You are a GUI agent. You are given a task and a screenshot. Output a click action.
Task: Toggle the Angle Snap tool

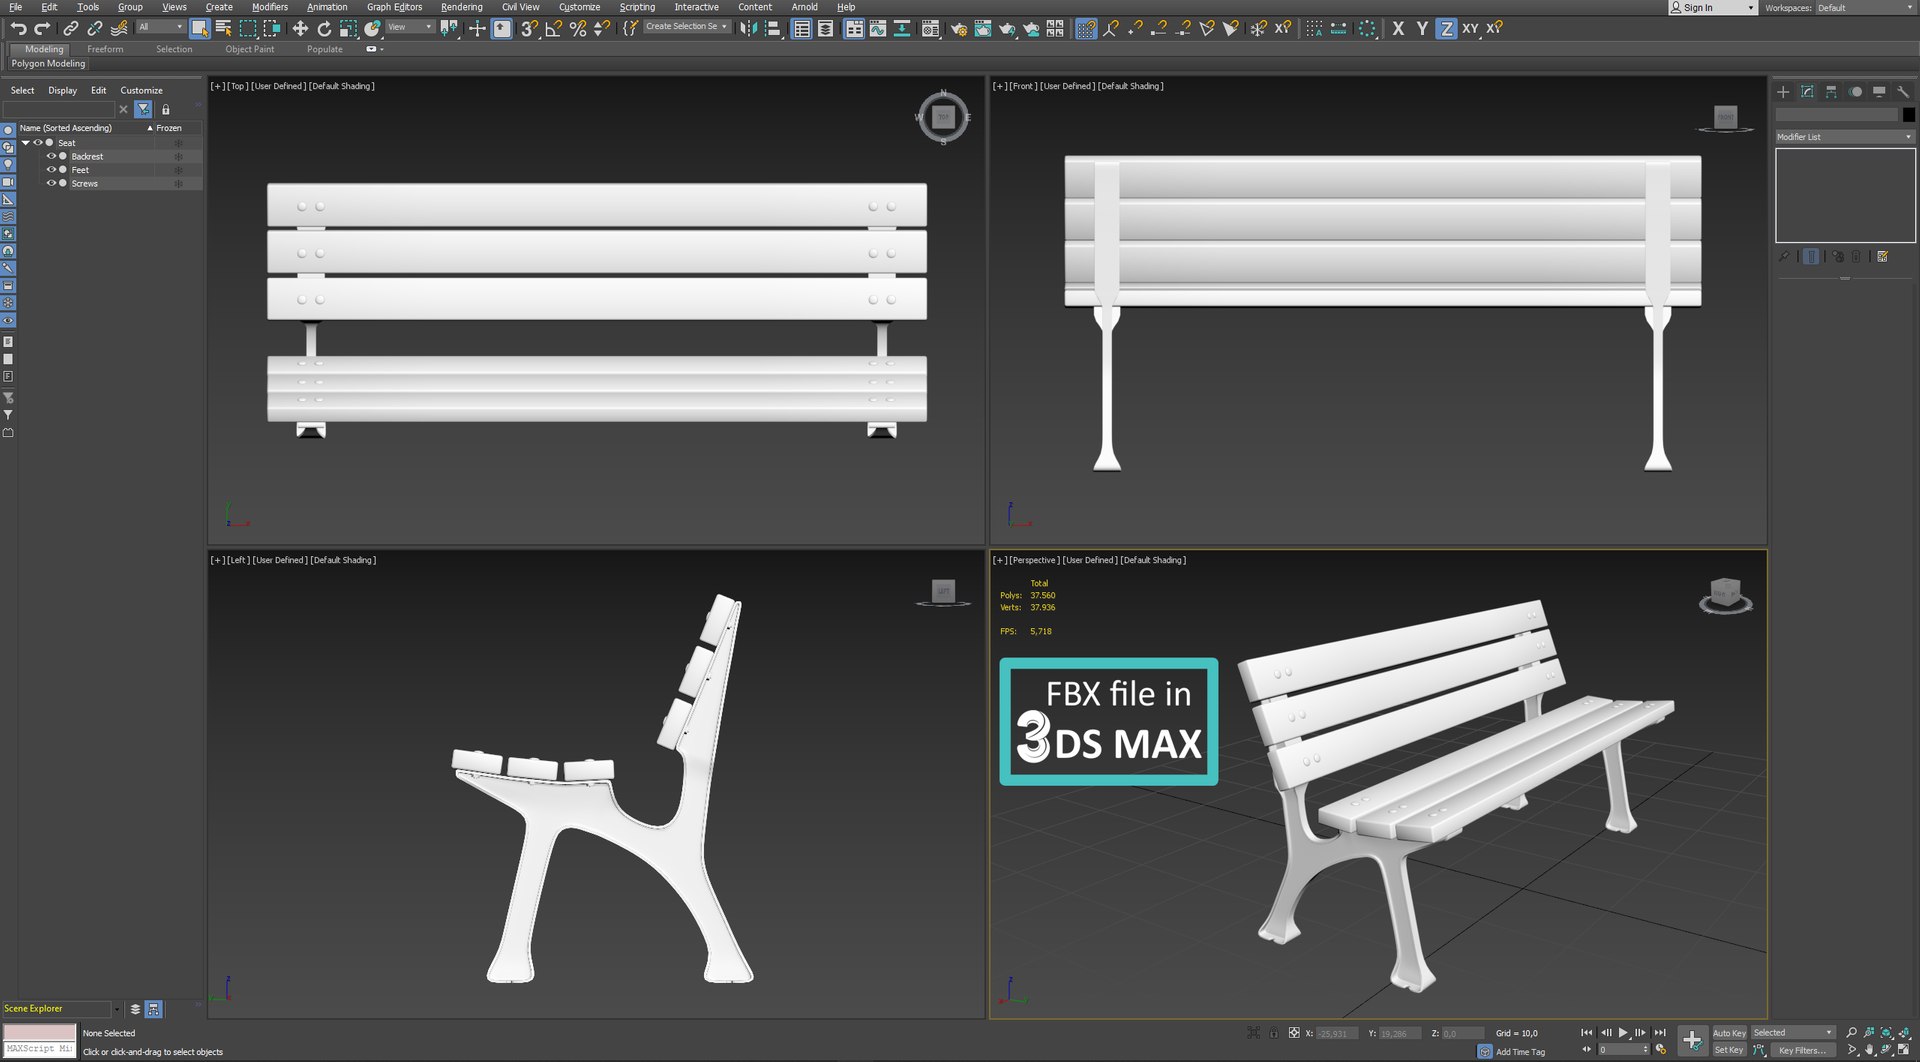554,29
